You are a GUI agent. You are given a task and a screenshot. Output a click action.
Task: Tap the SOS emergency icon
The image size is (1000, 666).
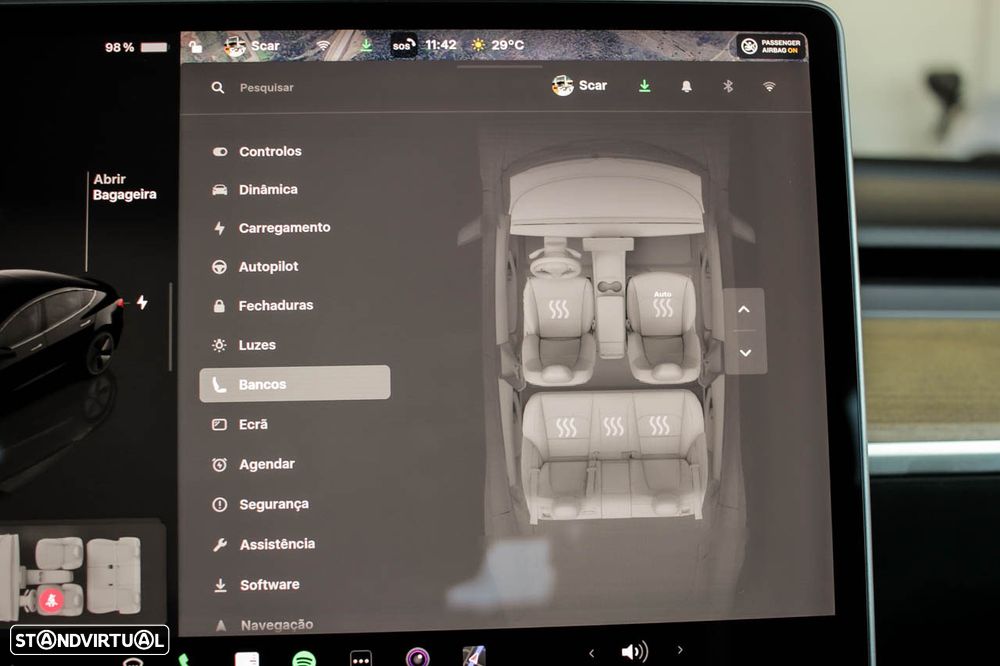click(403, 45)
